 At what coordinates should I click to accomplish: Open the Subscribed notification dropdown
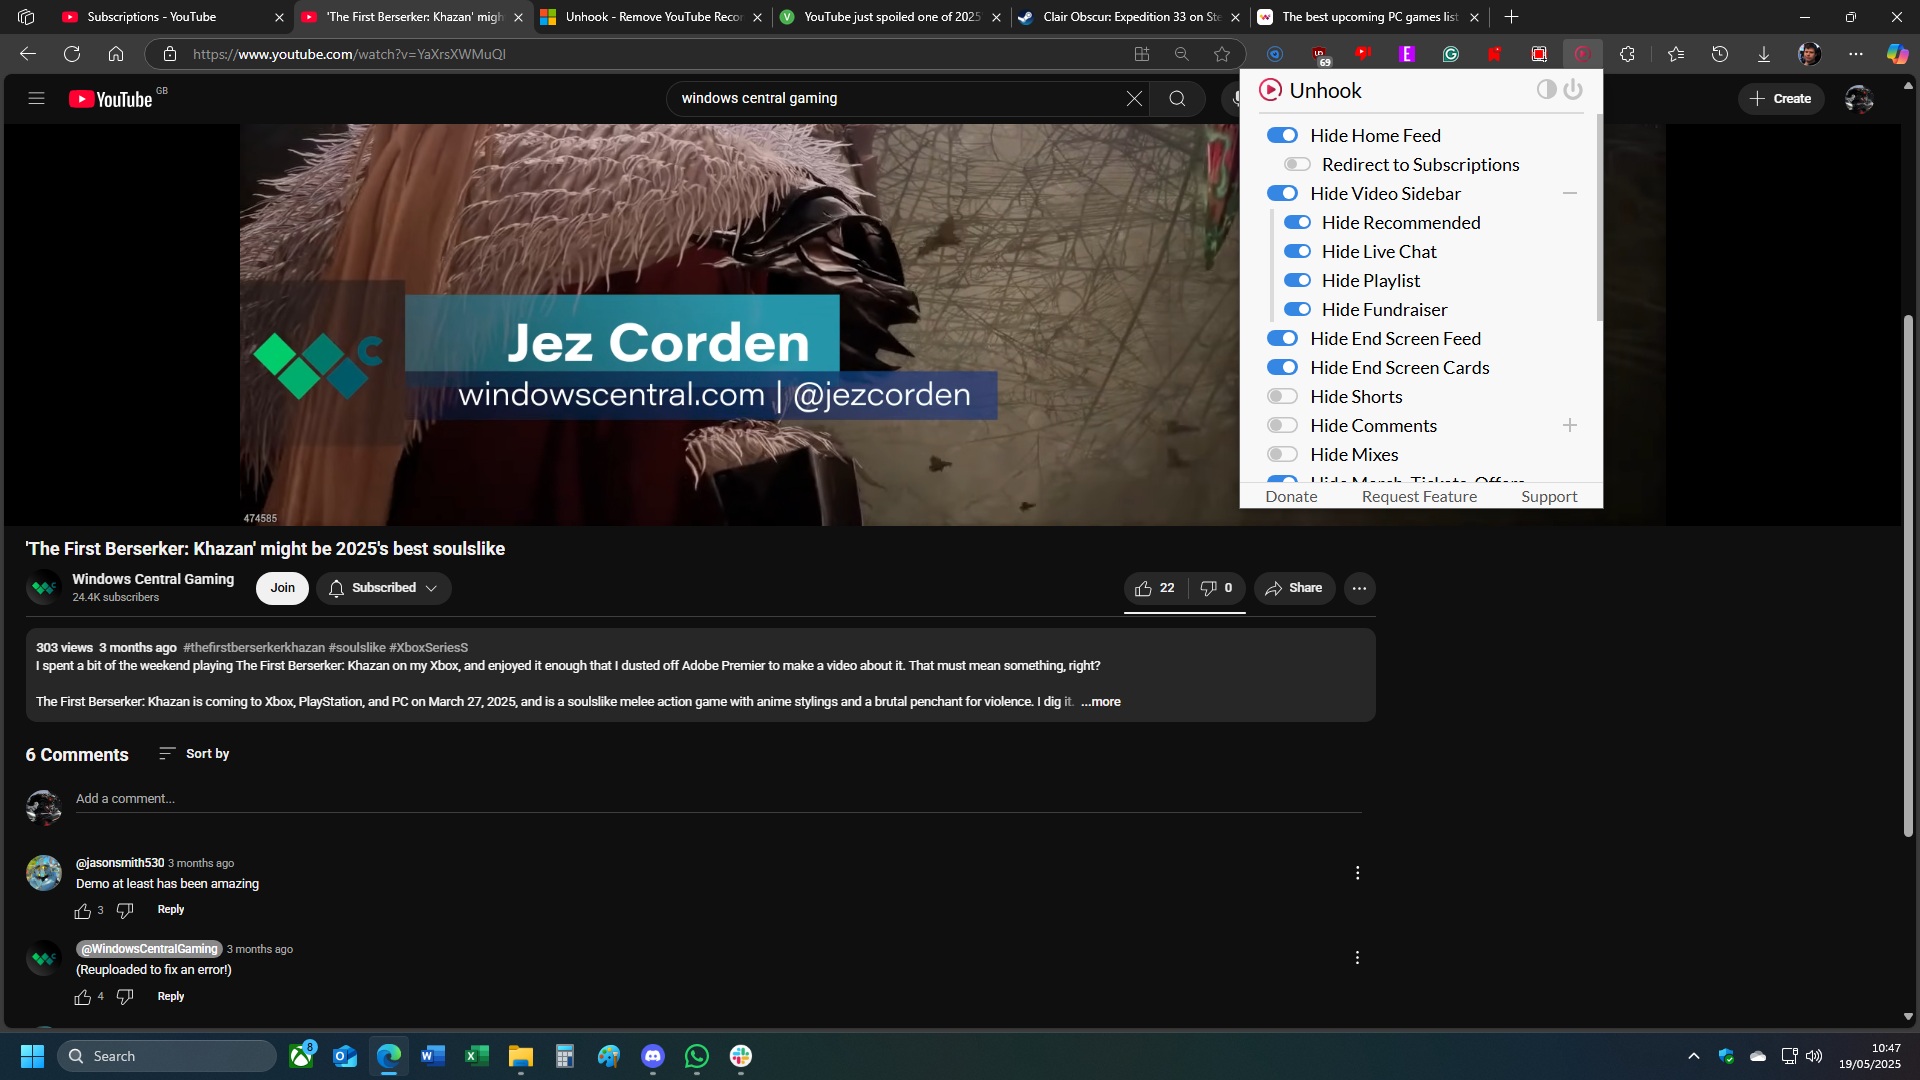click(x=384, y=588)
